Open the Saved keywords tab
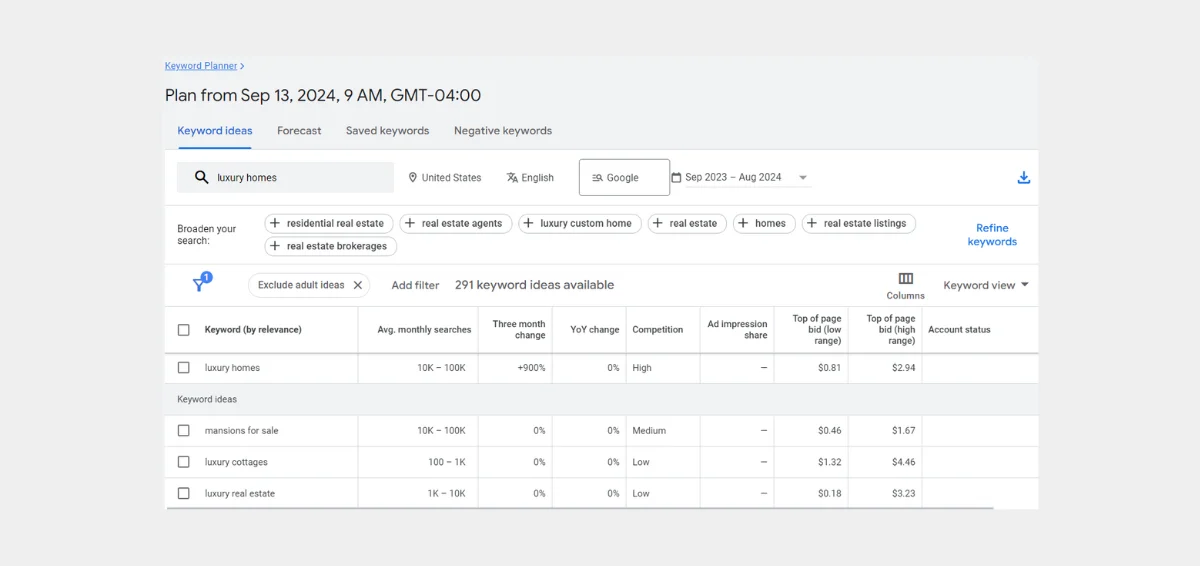Image resolution: width=1200 pixels, height=566 pixels. 387,131
